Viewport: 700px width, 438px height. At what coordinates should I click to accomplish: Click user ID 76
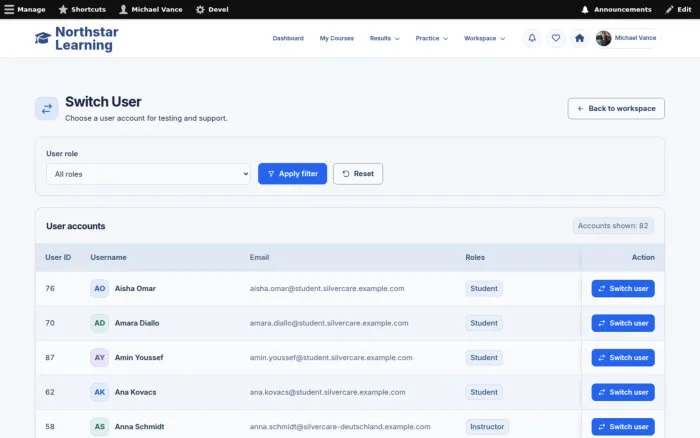point(50,288)
